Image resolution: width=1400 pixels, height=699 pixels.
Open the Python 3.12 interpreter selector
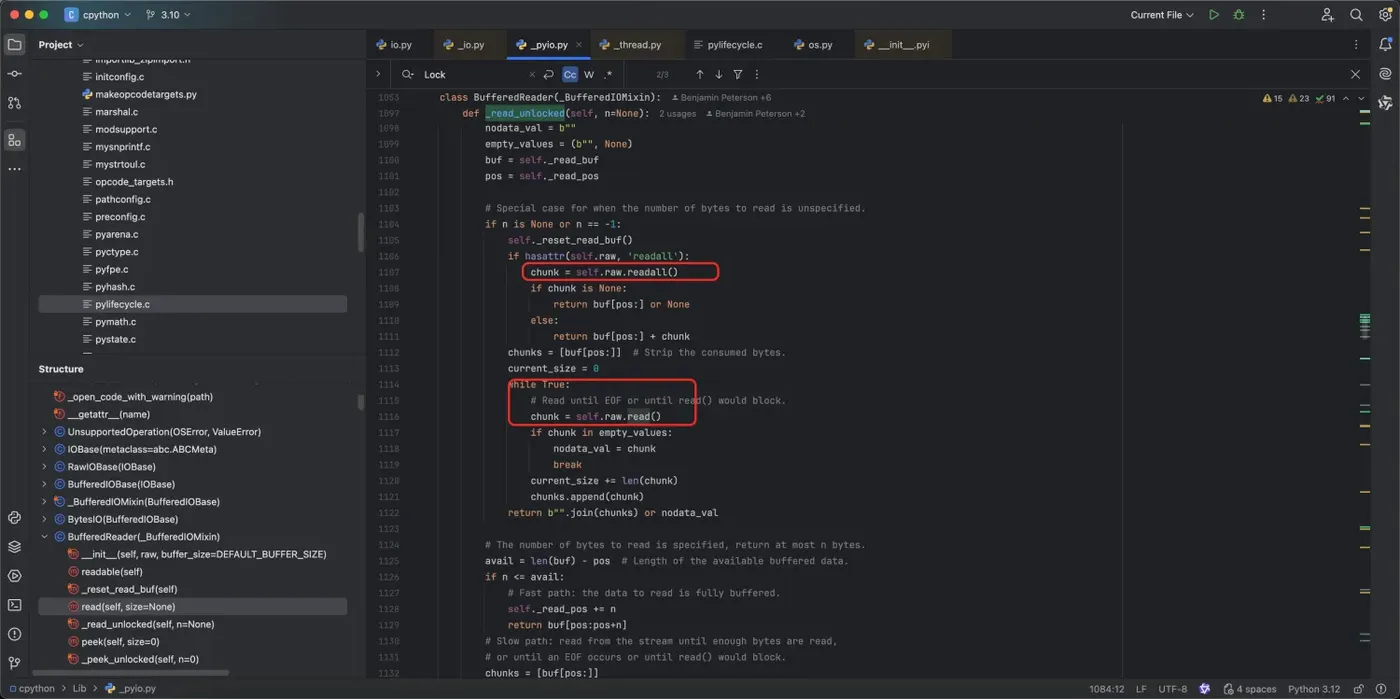click(1313, 689)
